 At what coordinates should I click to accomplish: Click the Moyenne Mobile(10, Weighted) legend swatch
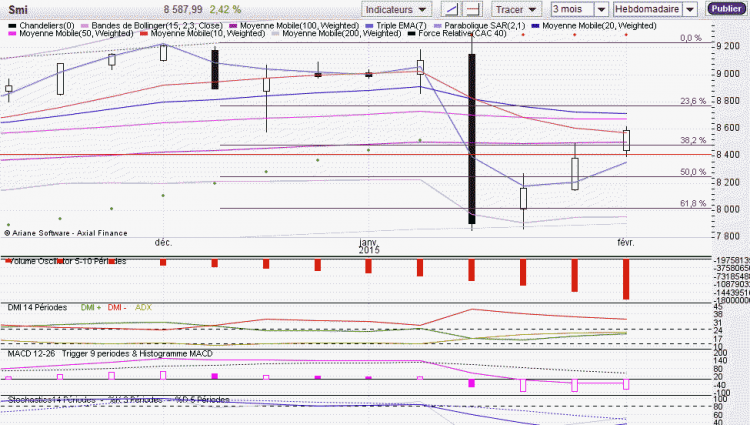pos(143,33)
